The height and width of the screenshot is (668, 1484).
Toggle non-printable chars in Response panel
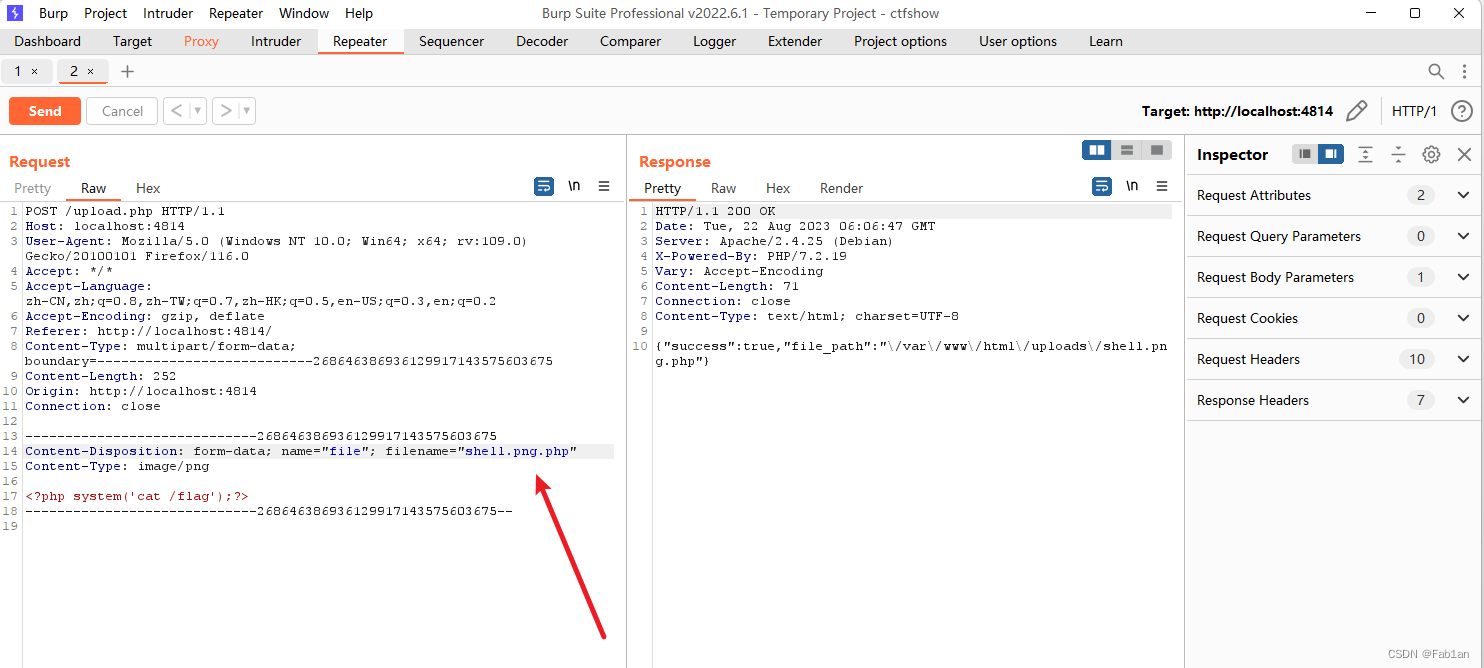tap(1132, 186)
